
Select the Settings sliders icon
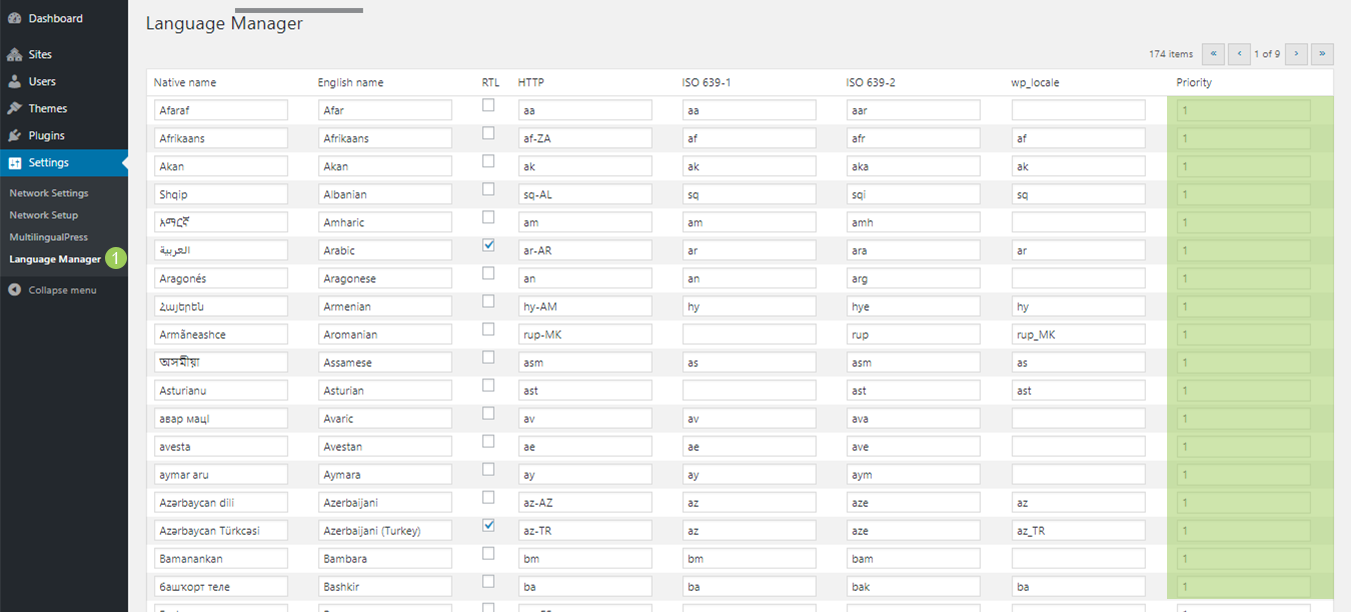click(14, 162)
